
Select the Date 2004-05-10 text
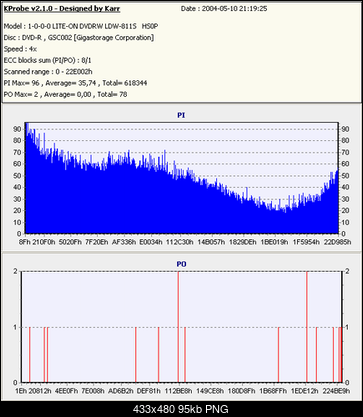[x=224, y=9]
